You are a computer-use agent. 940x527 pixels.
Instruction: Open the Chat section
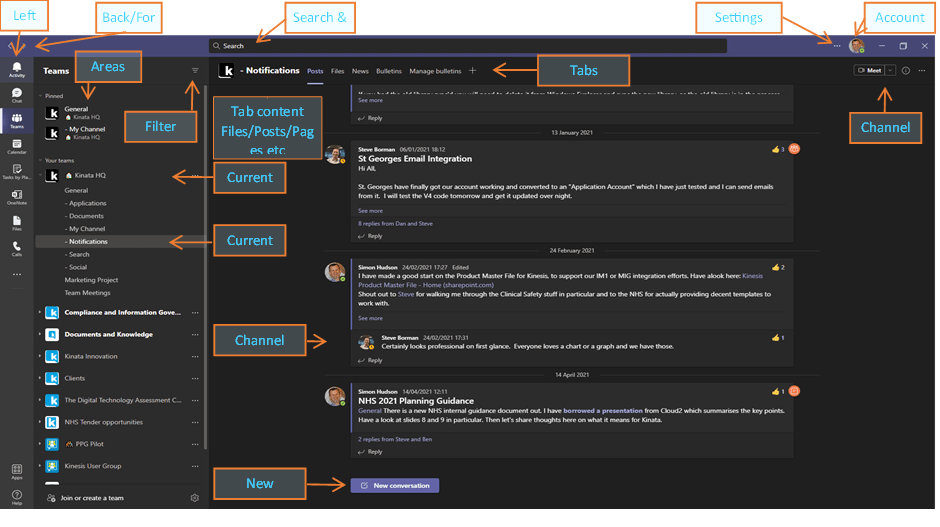coord(17,95)
